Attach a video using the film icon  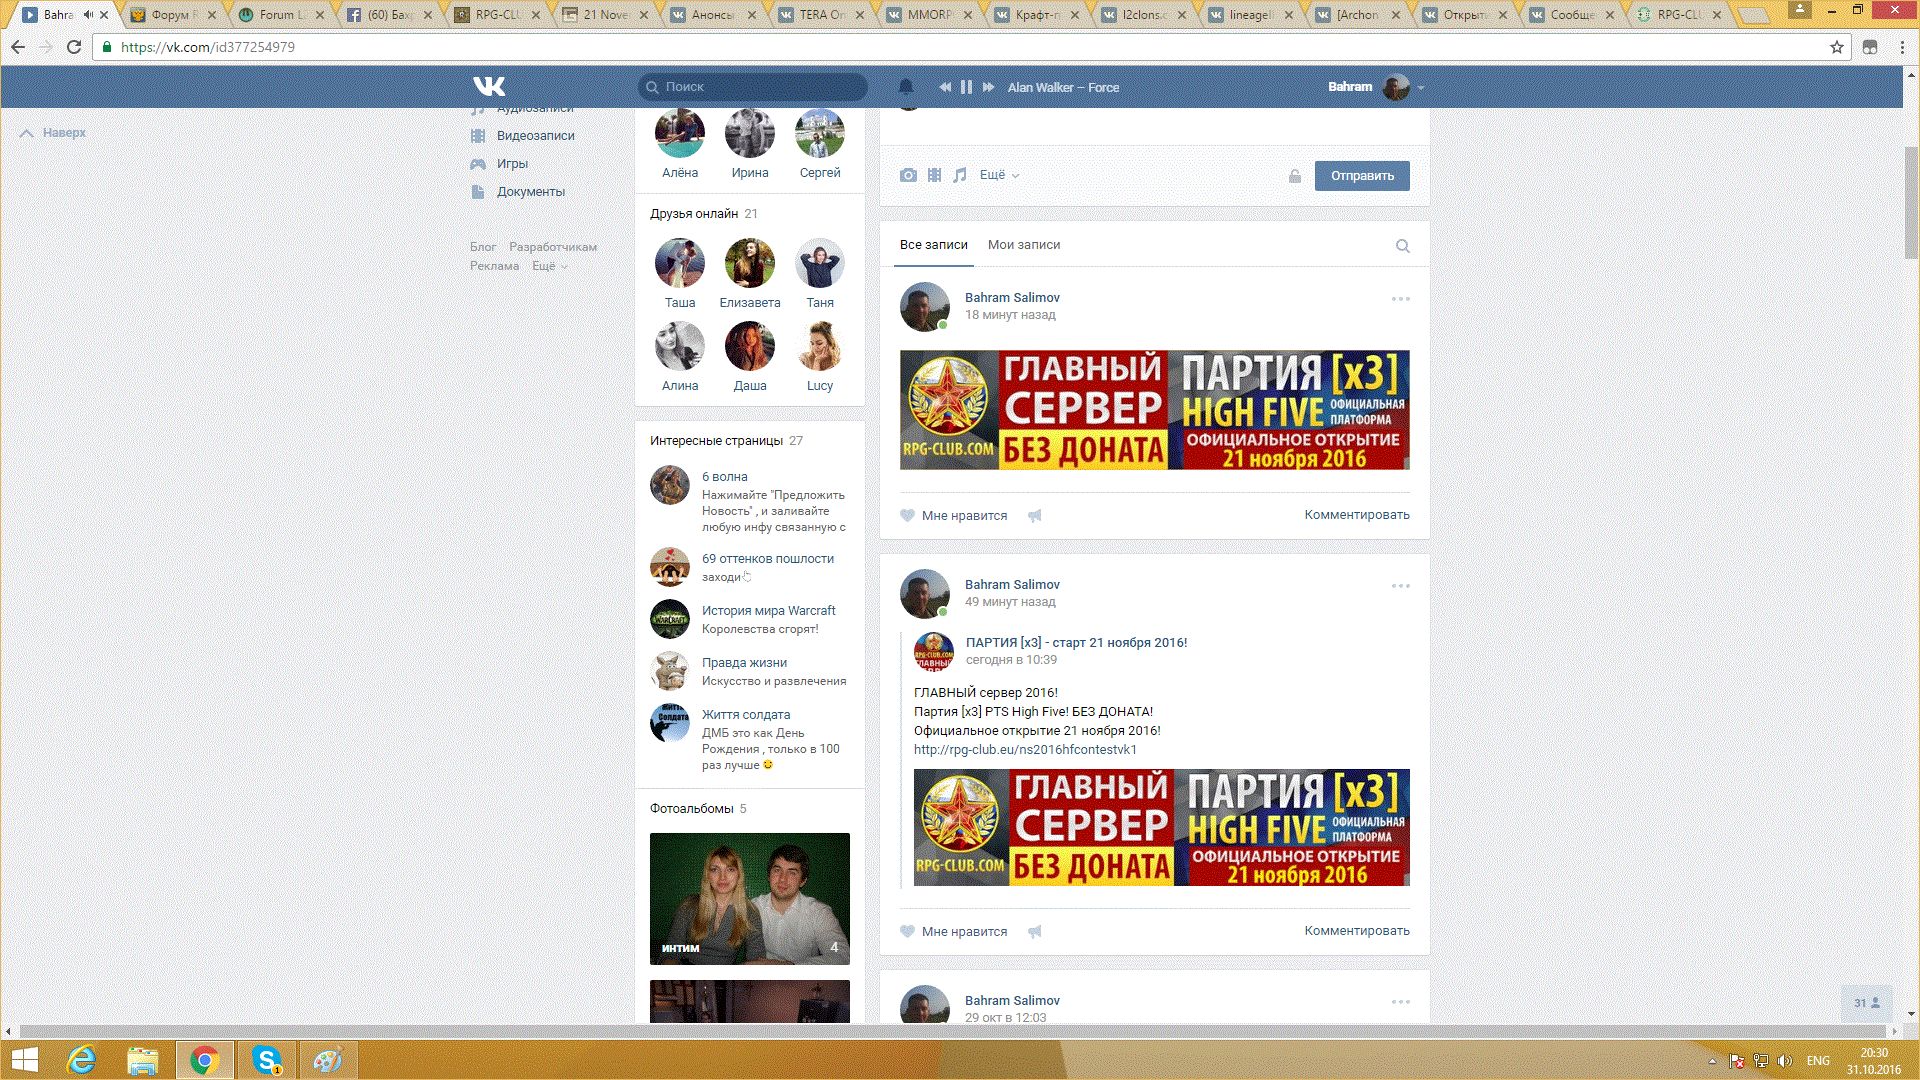coord(934,175)
